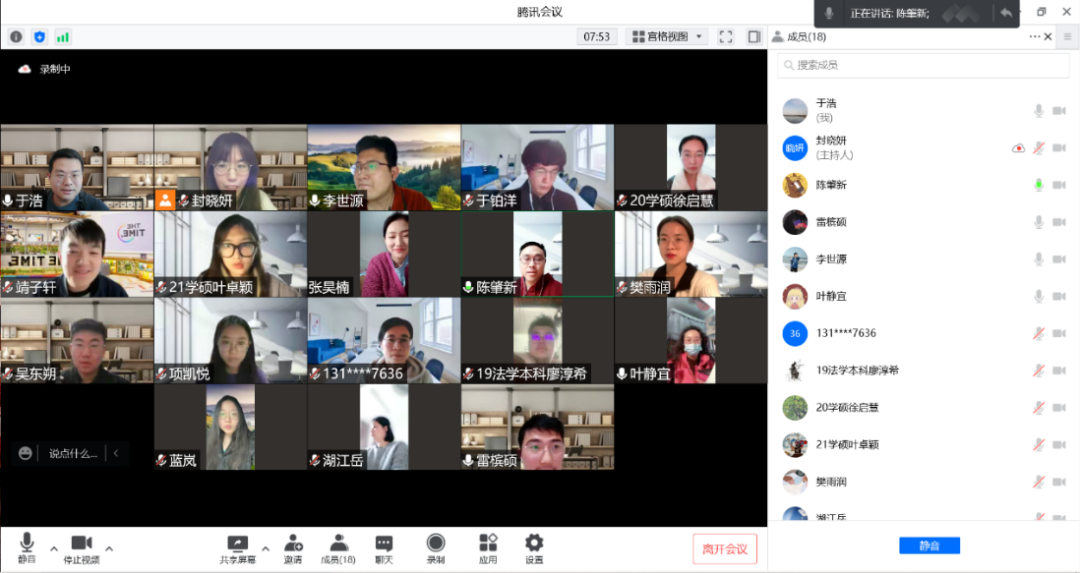Open the three-dots menu in members panel
The width and height of the screenshot is (1080, 573).
click(1034, 37)
